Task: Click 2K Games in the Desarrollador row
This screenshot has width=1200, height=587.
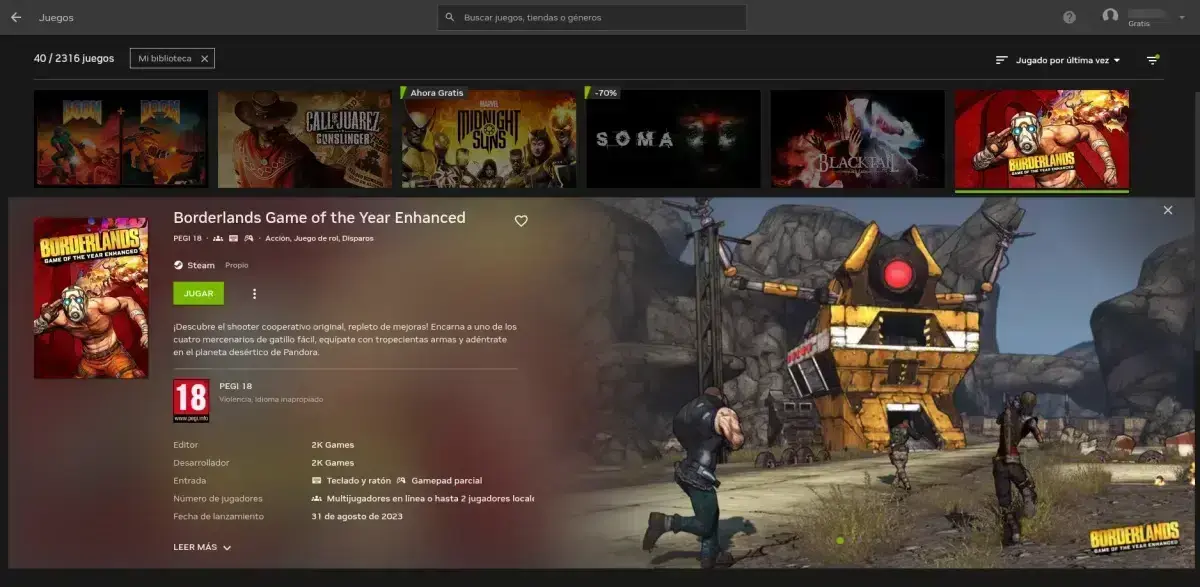Action: (x=333, y=463)
